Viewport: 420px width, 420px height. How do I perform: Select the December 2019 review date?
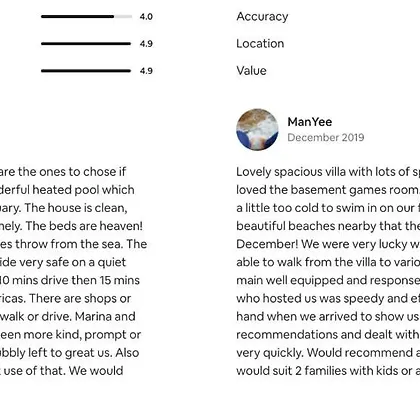(326, 137)
